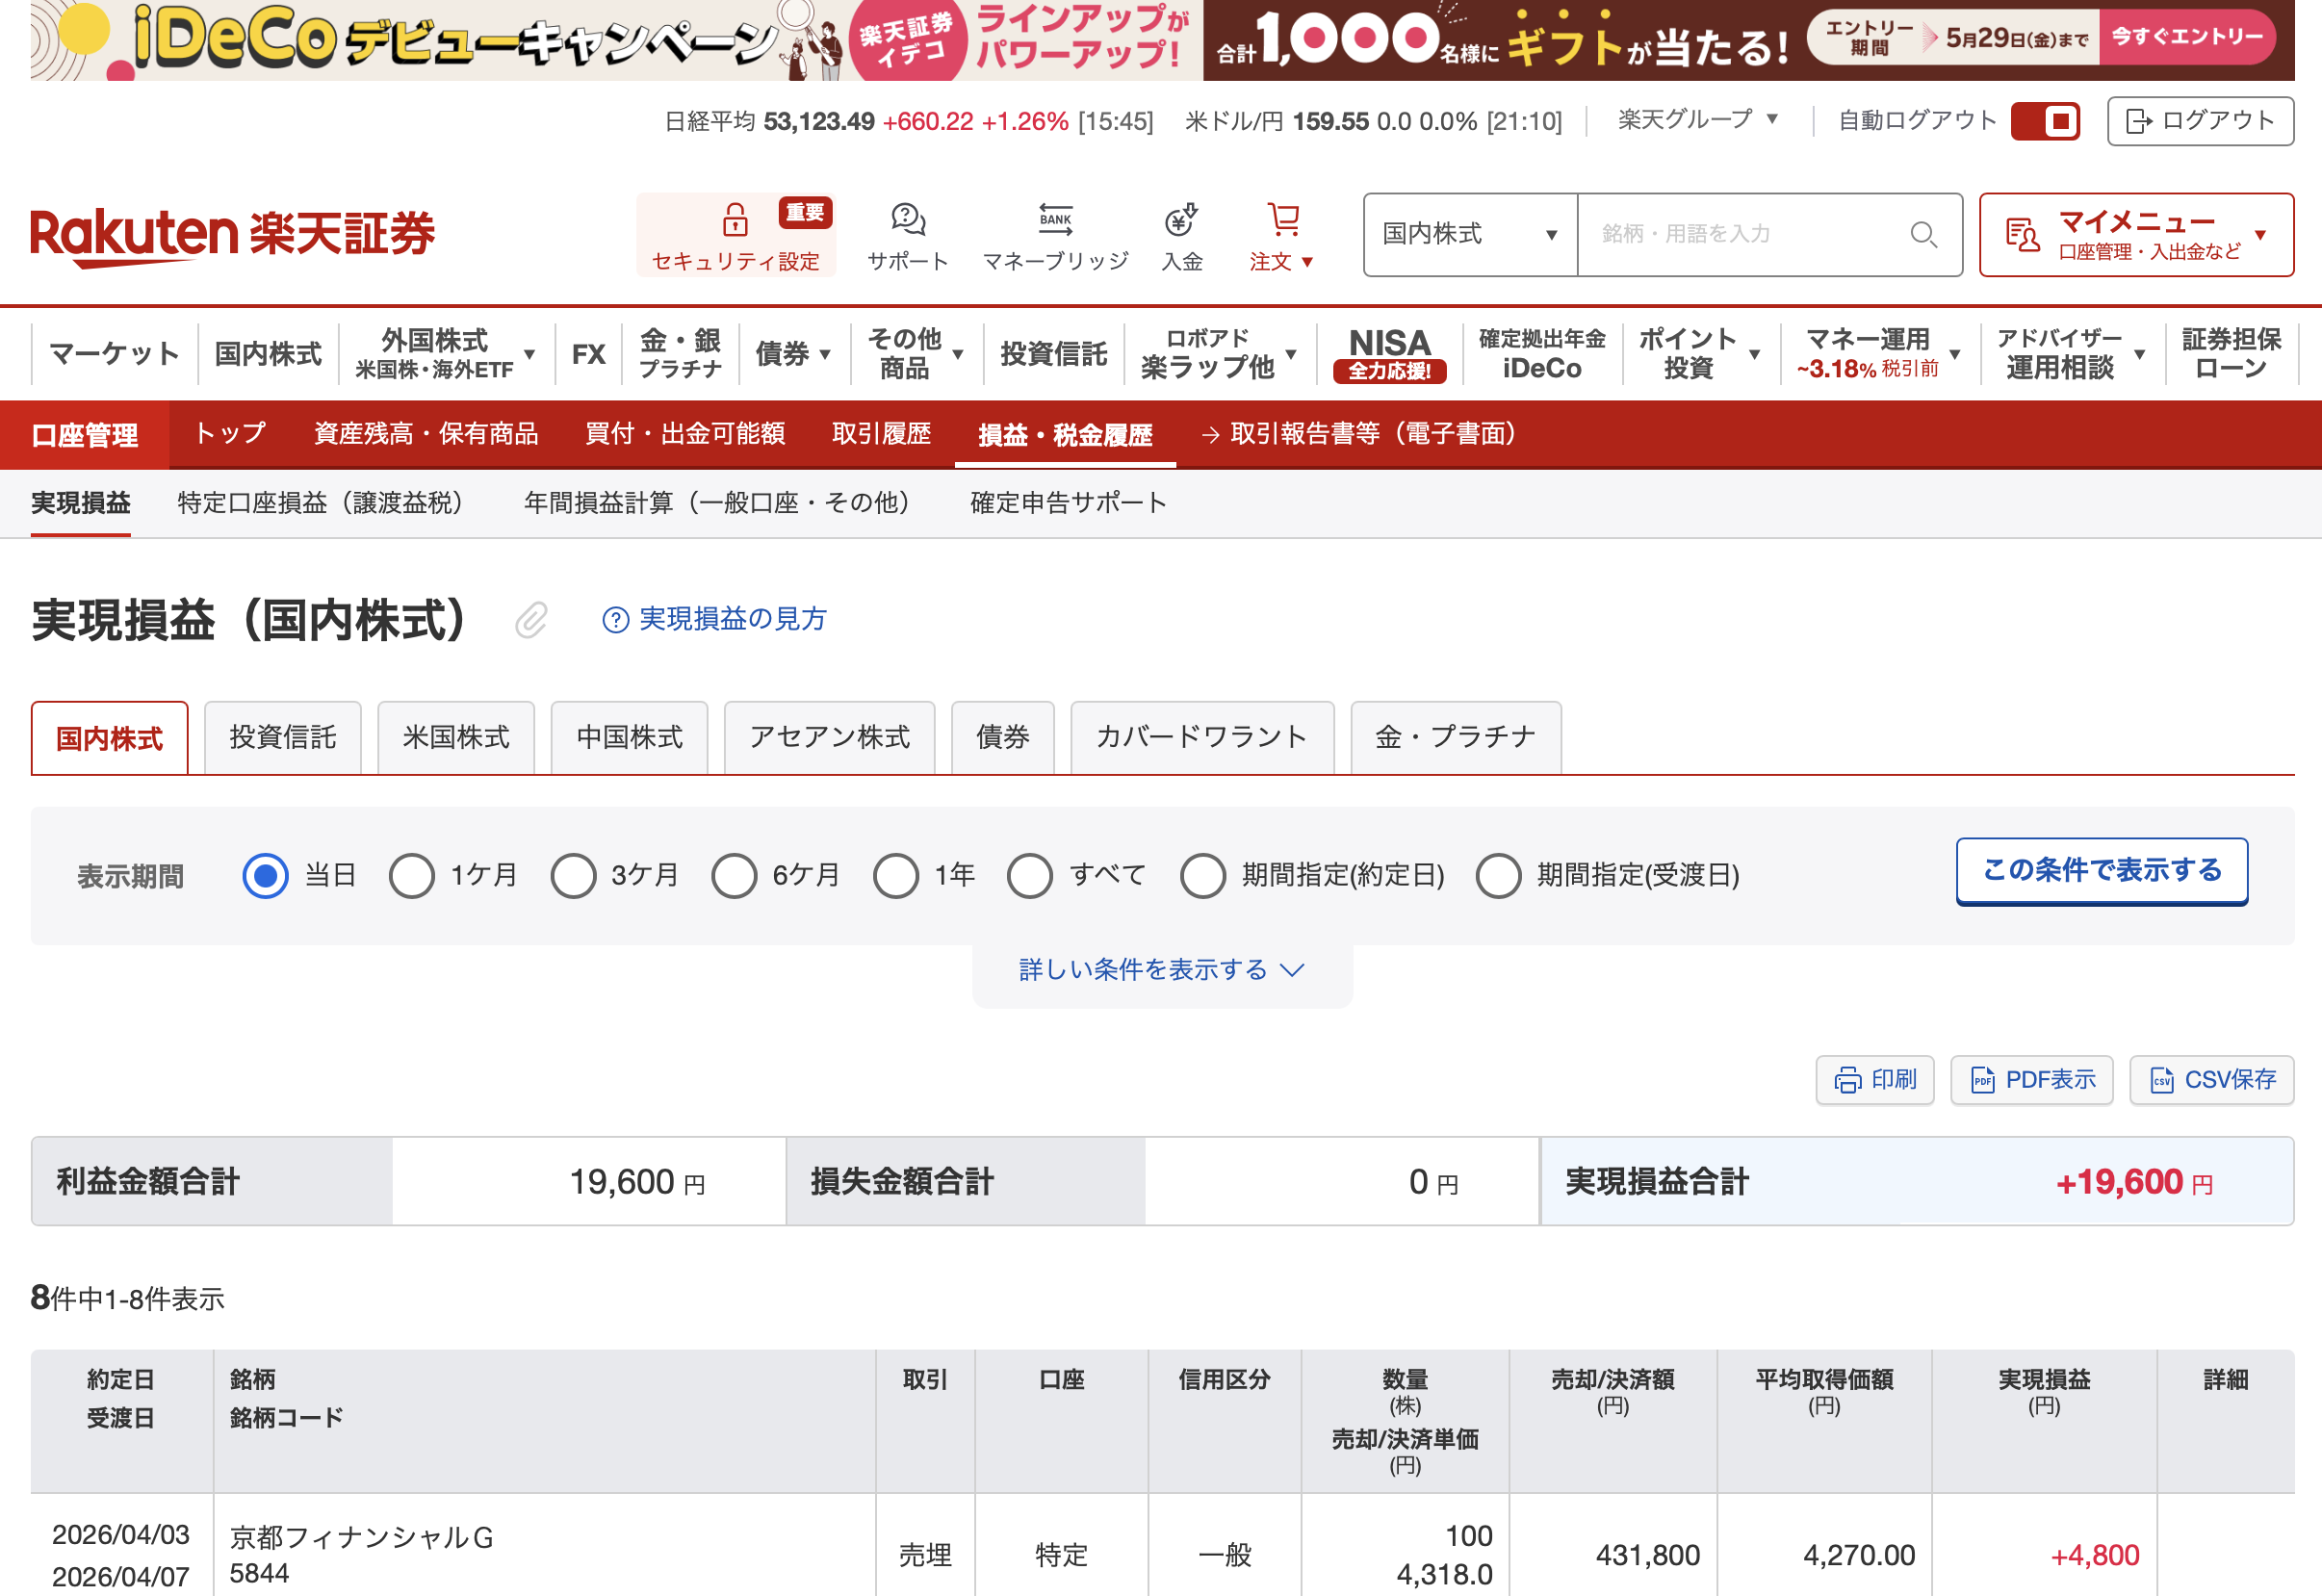Switch to the 投資信託 tab
Screen dimensions: 2322x1596
[x=282, y=738]
